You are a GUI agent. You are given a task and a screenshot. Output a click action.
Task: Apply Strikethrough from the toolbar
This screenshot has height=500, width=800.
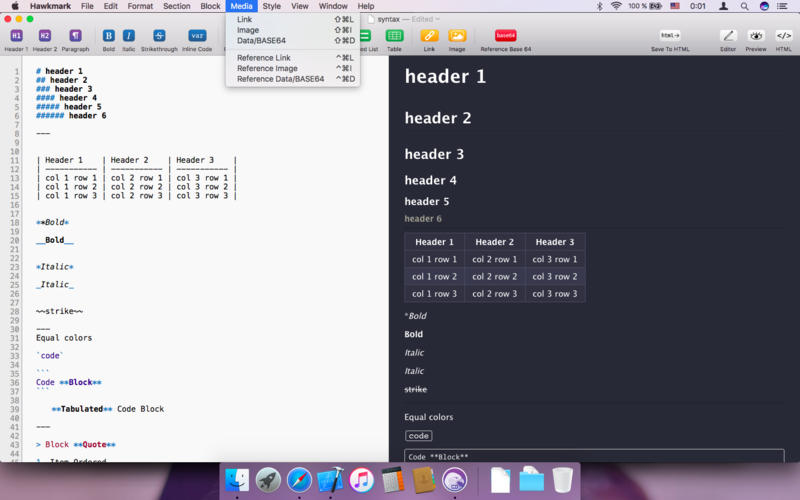[159, 36]
